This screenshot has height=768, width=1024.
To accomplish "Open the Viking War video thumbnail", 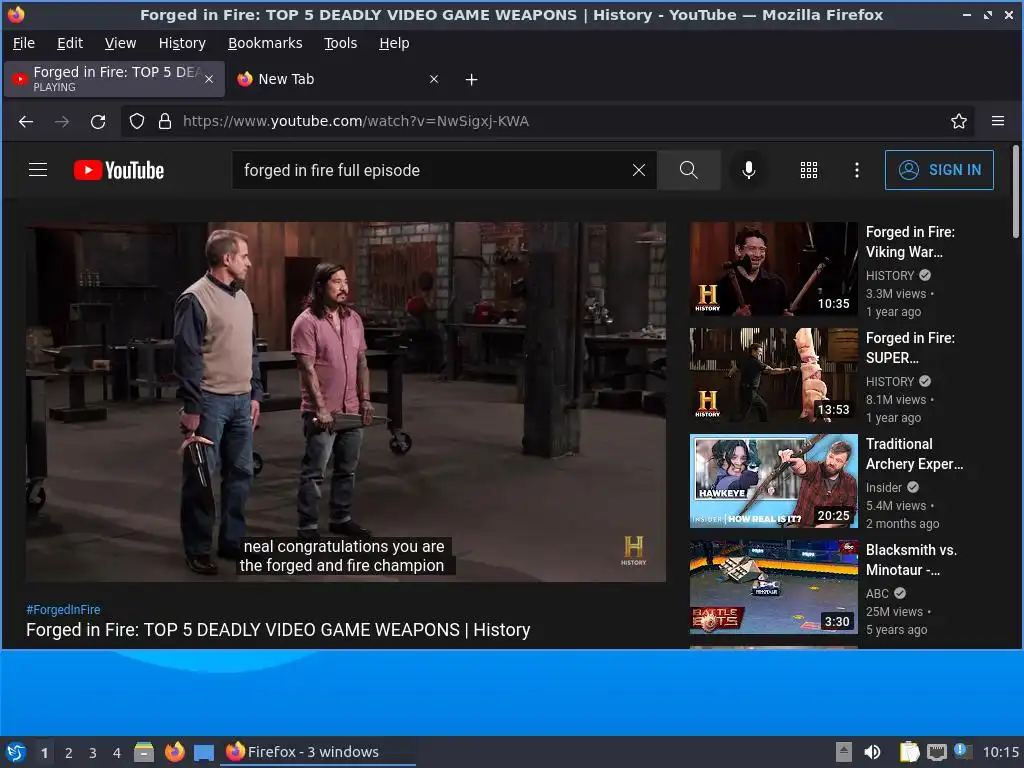I will pyautogui.click(x=773, y=269).
